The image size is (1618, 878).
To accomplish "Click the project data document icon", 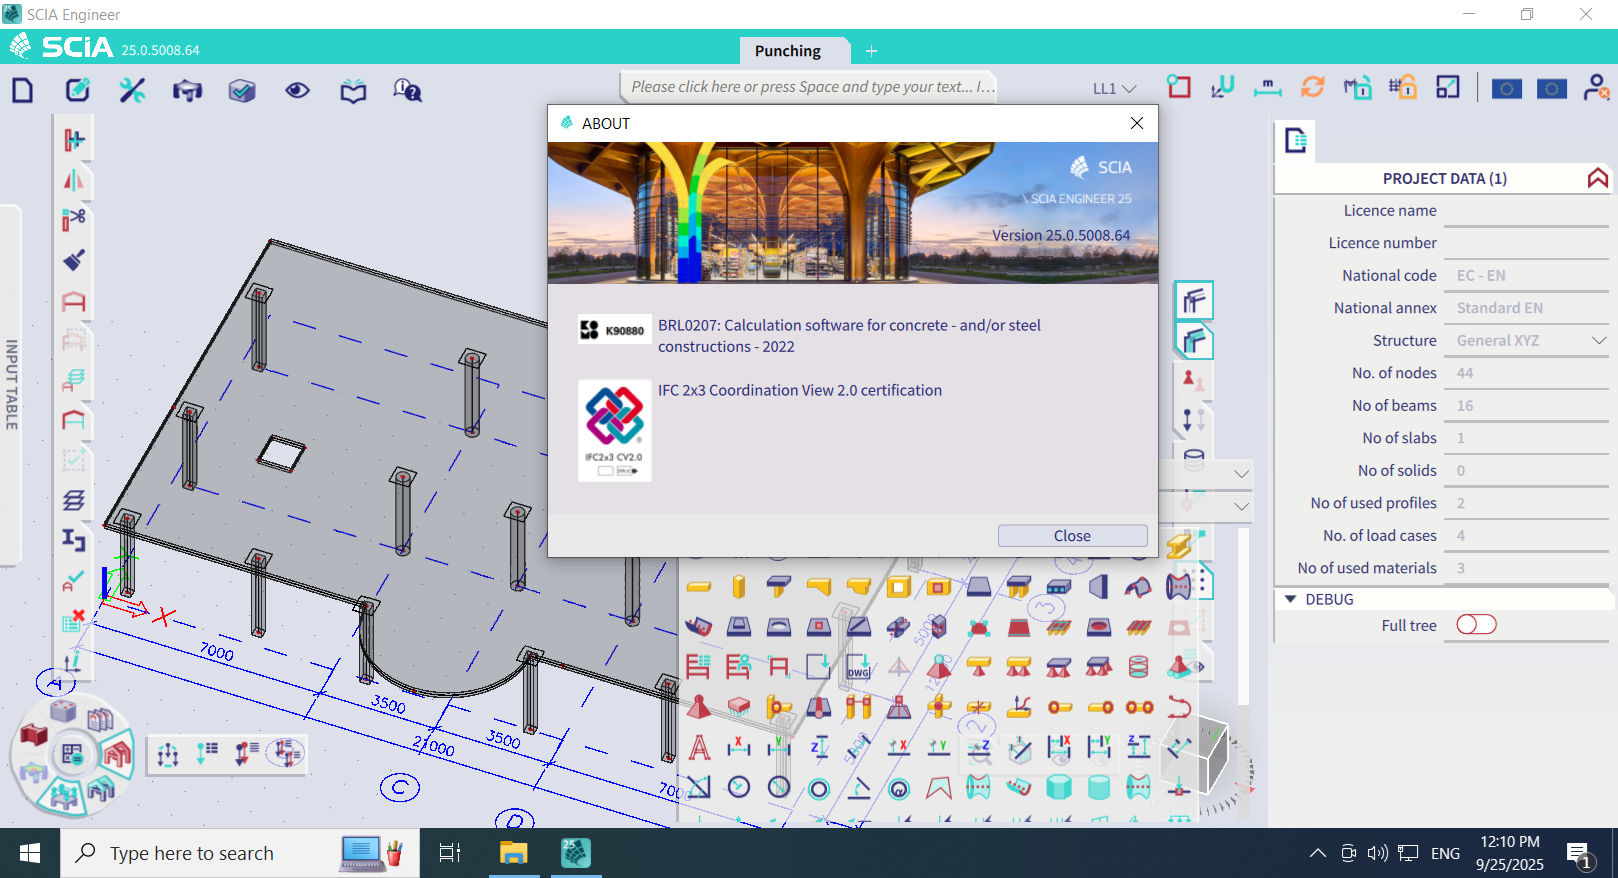I will (1296, 141).
